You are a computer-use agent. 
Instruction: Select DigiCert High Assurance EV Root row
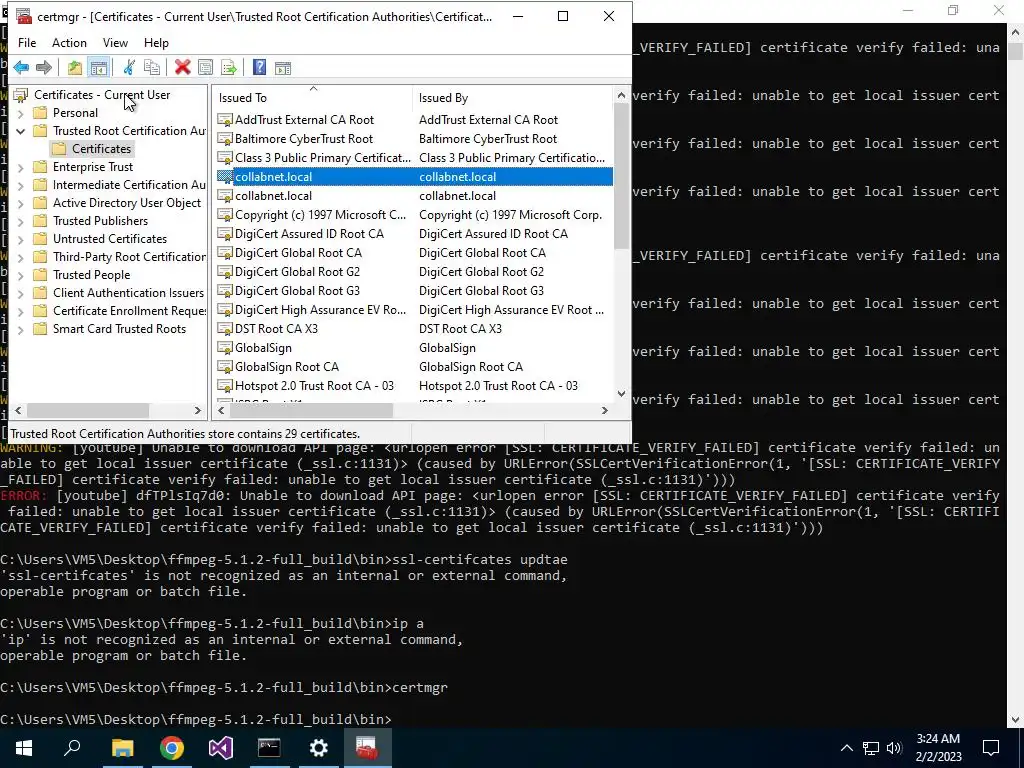coord(415,310)
